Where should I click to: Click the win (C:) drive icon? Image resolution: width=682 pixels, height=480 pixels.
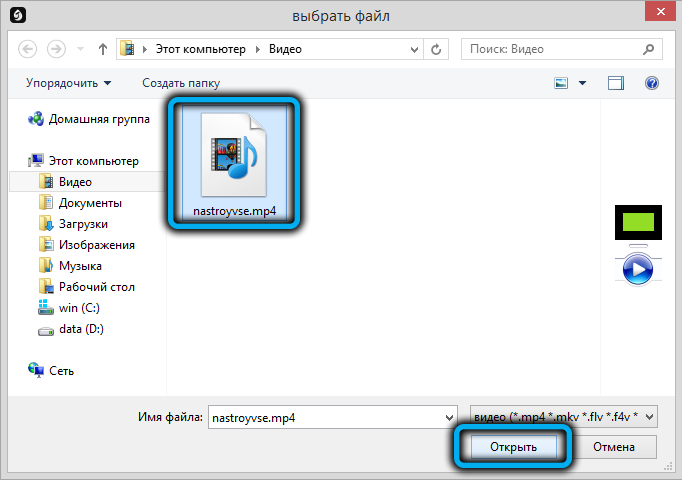click(x=46, y=307)
